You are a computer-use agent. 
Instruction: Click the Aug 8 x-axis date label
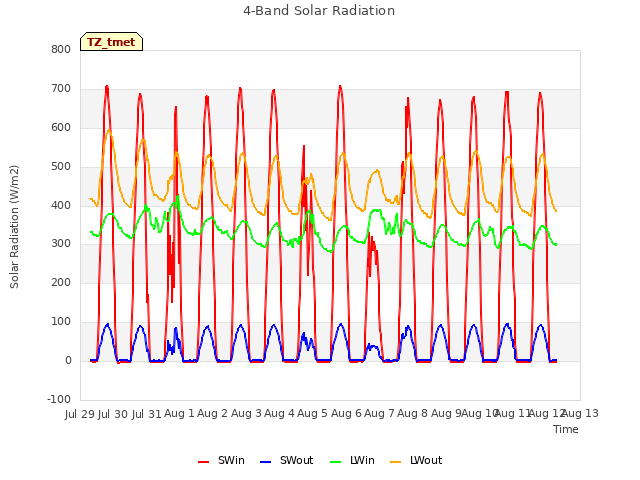pos(413,414)
